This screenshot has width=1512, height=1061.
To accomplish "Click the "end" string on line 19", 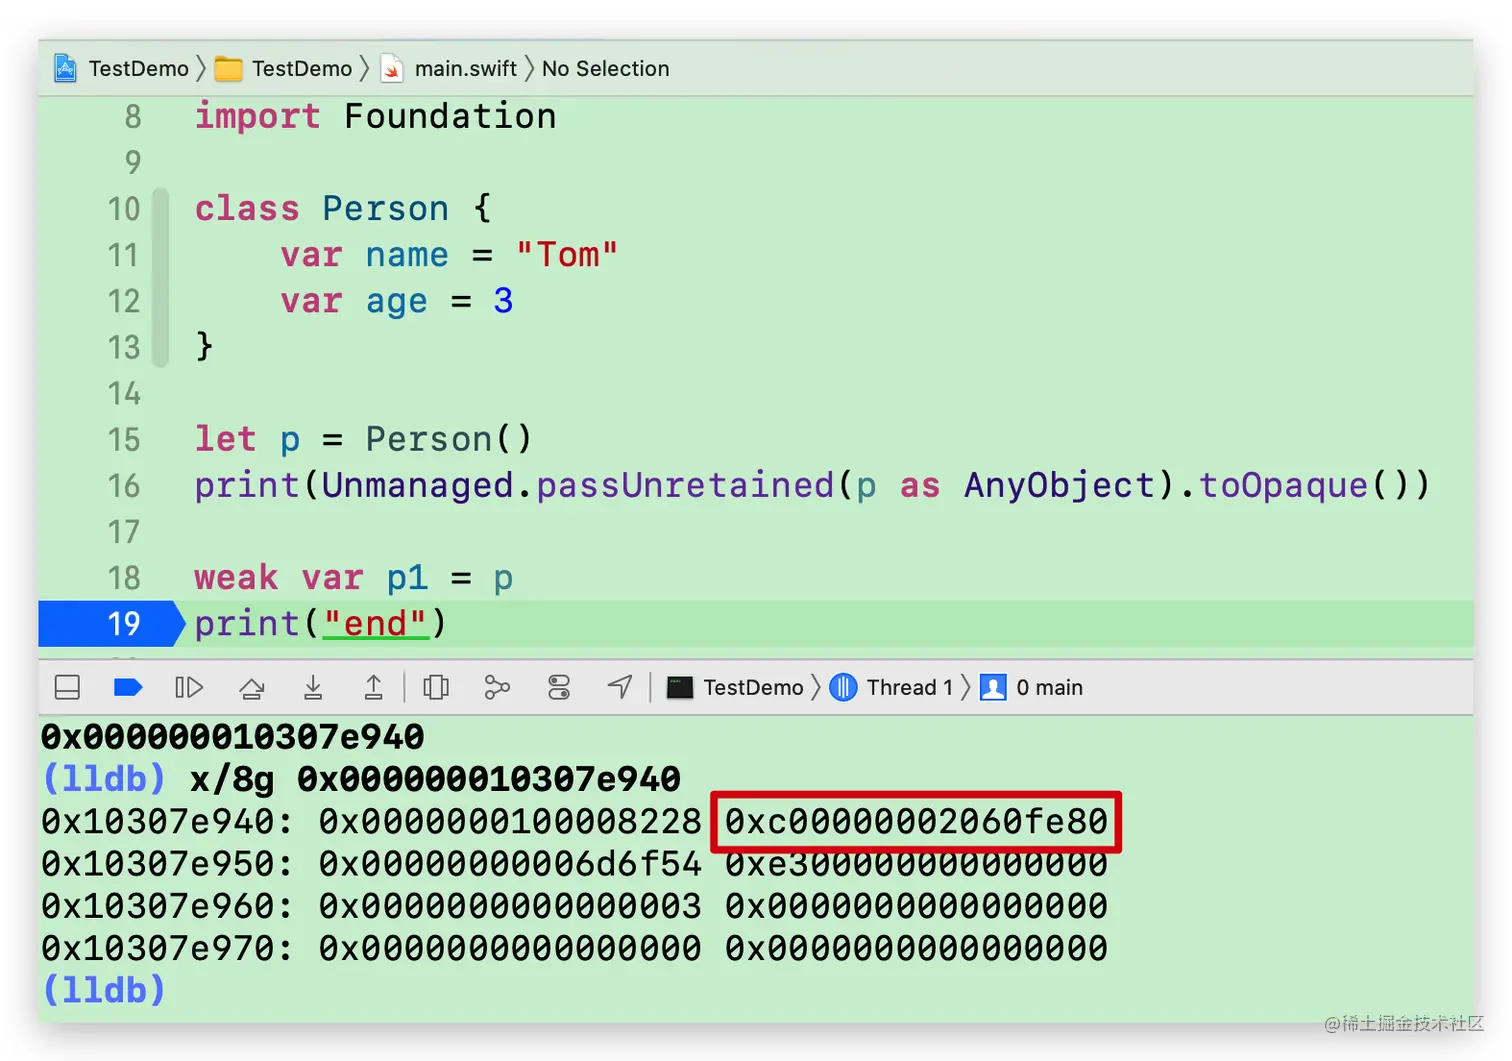I will [x=375, y=624].
